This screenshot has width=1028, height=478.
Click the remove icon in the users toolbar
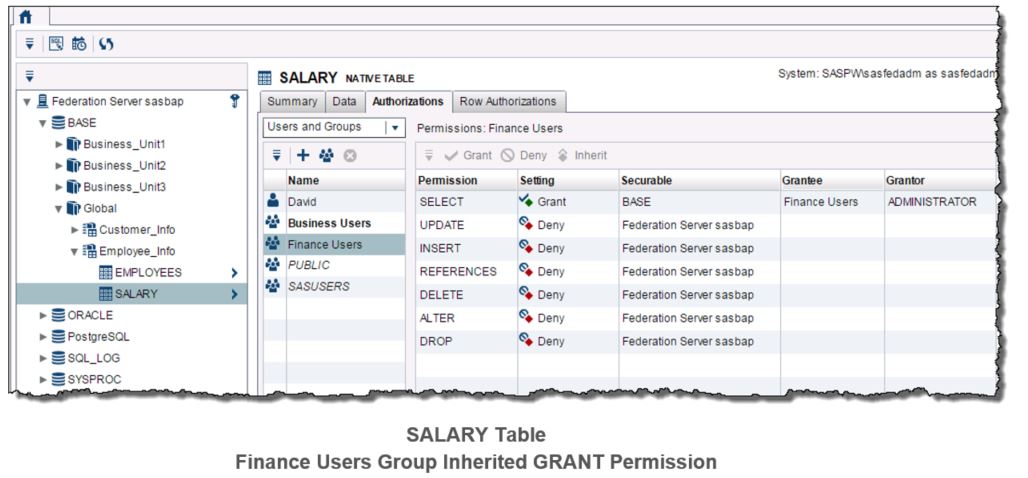(349, 156)
